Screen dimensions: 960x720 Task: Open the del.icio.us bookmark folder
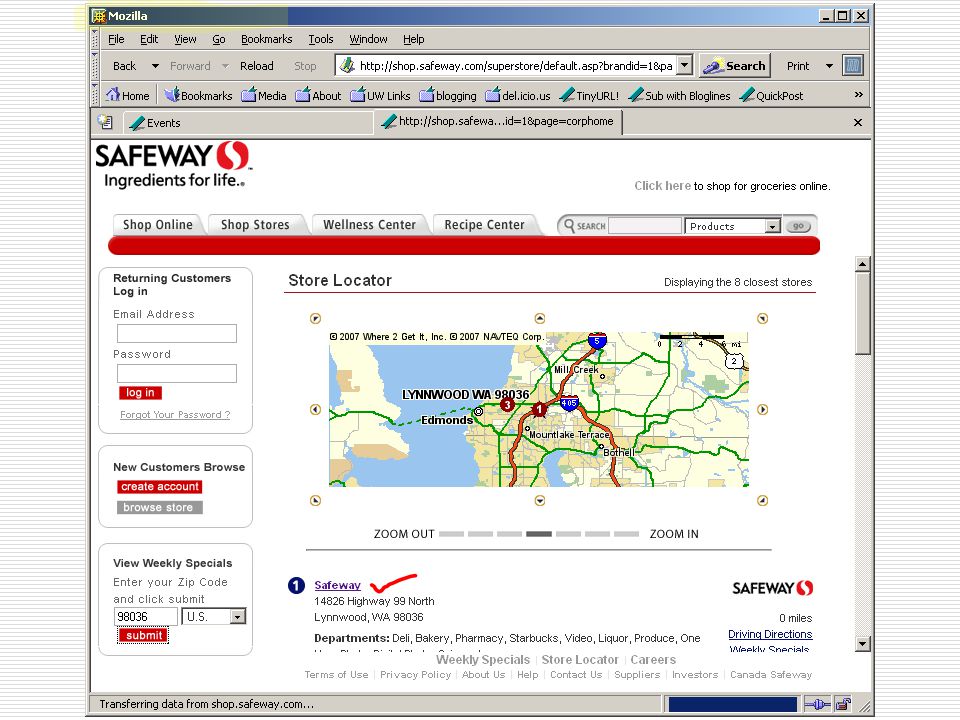tap(517, 96)
